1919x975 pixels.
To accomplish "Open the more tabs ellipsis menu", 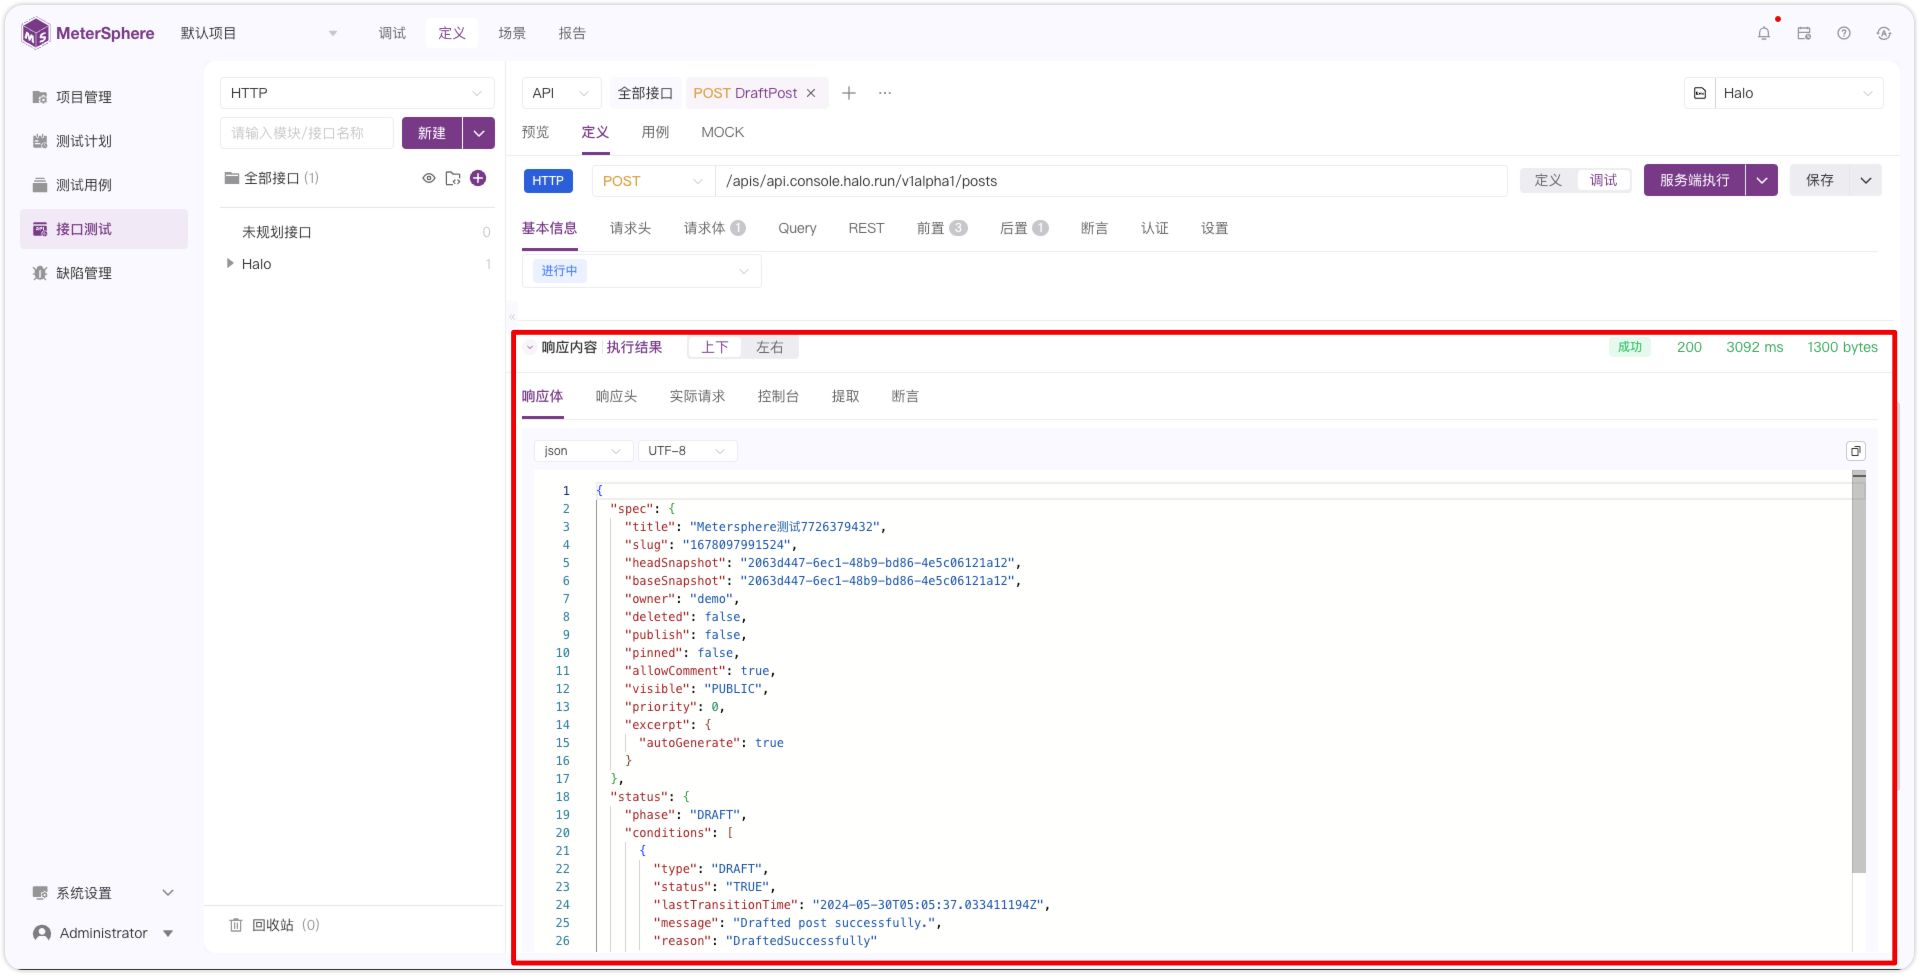I will click(885, 93).
